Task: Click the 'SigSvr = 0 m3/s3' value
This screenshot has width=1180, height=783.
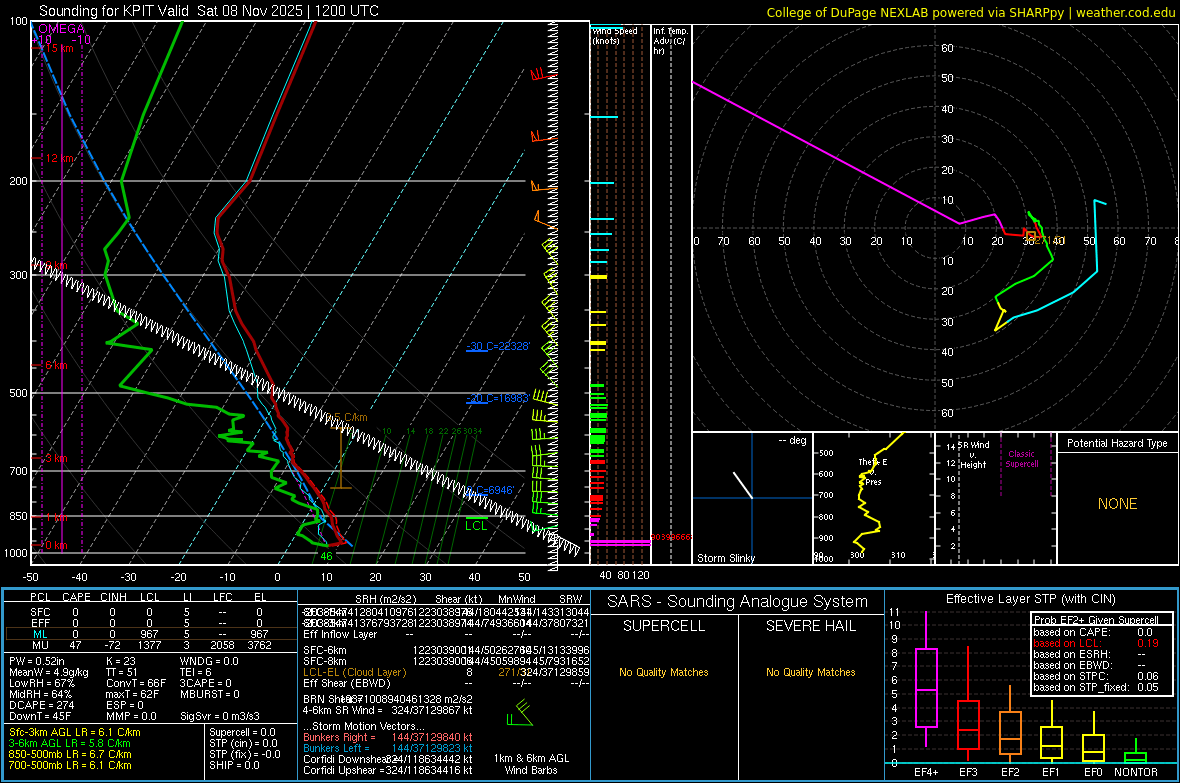Action: 220,716
